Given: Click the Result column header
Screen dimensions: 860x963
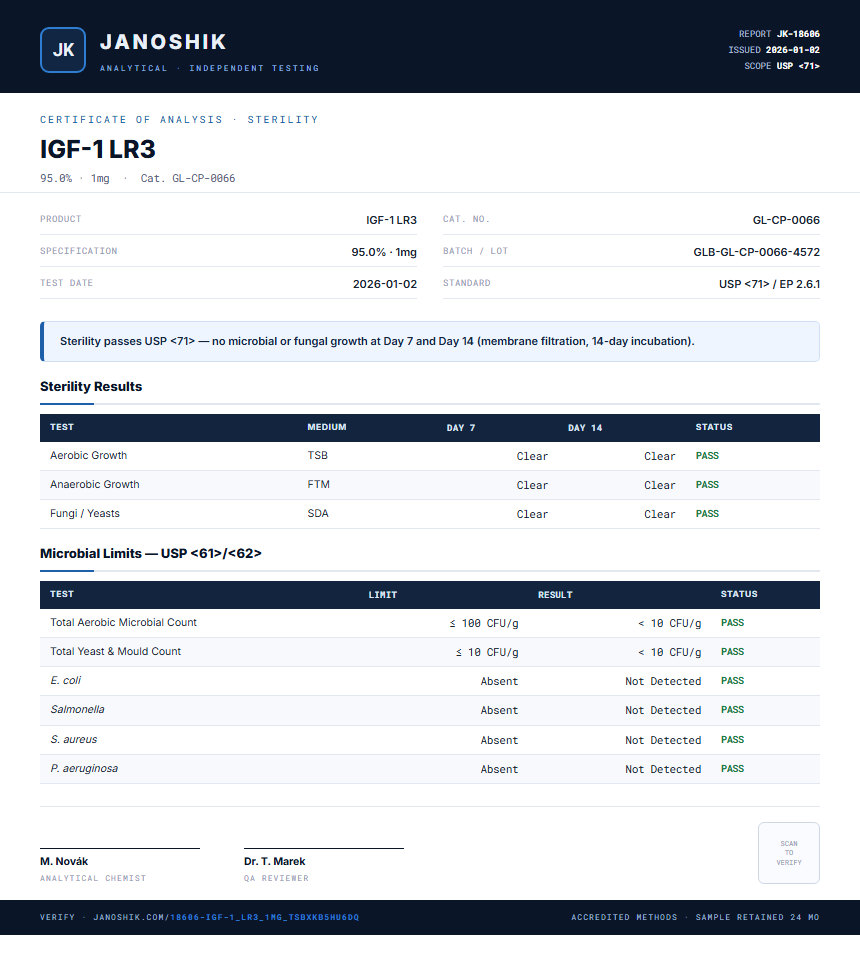Looking at the screenshot, I should point(555,595).
